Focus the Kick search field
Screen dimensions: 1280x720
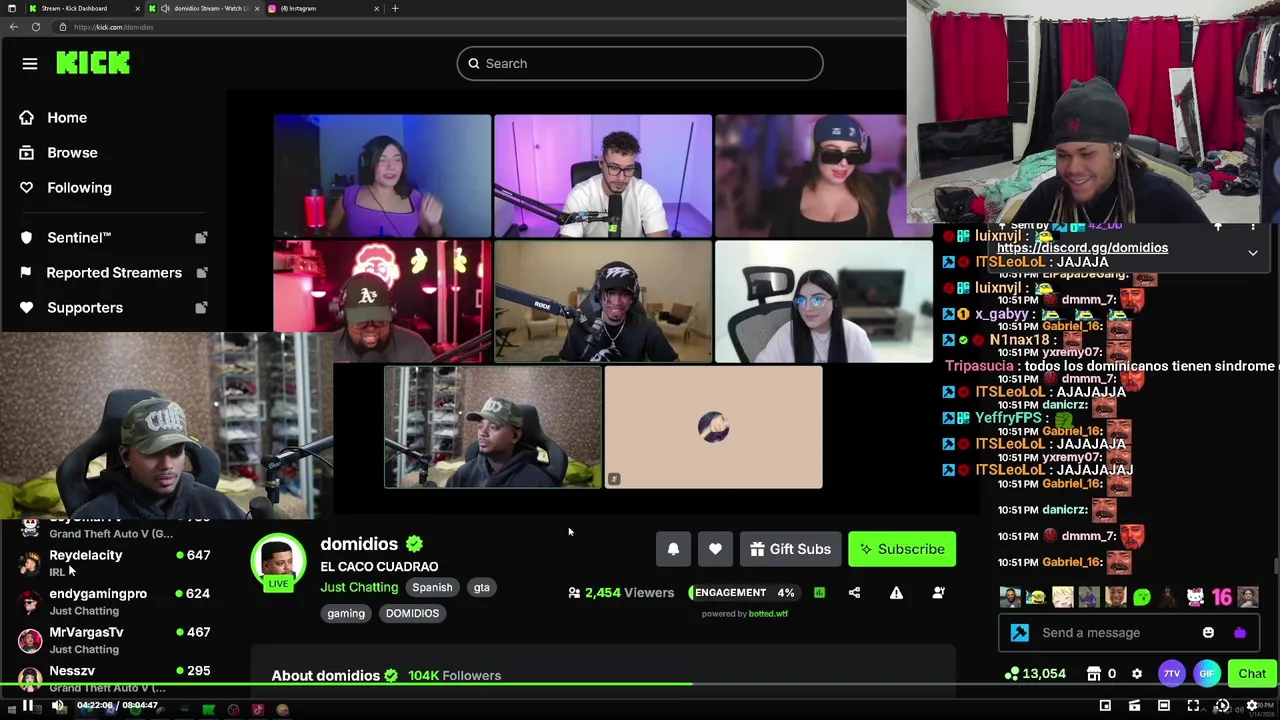tap(640, 64)
